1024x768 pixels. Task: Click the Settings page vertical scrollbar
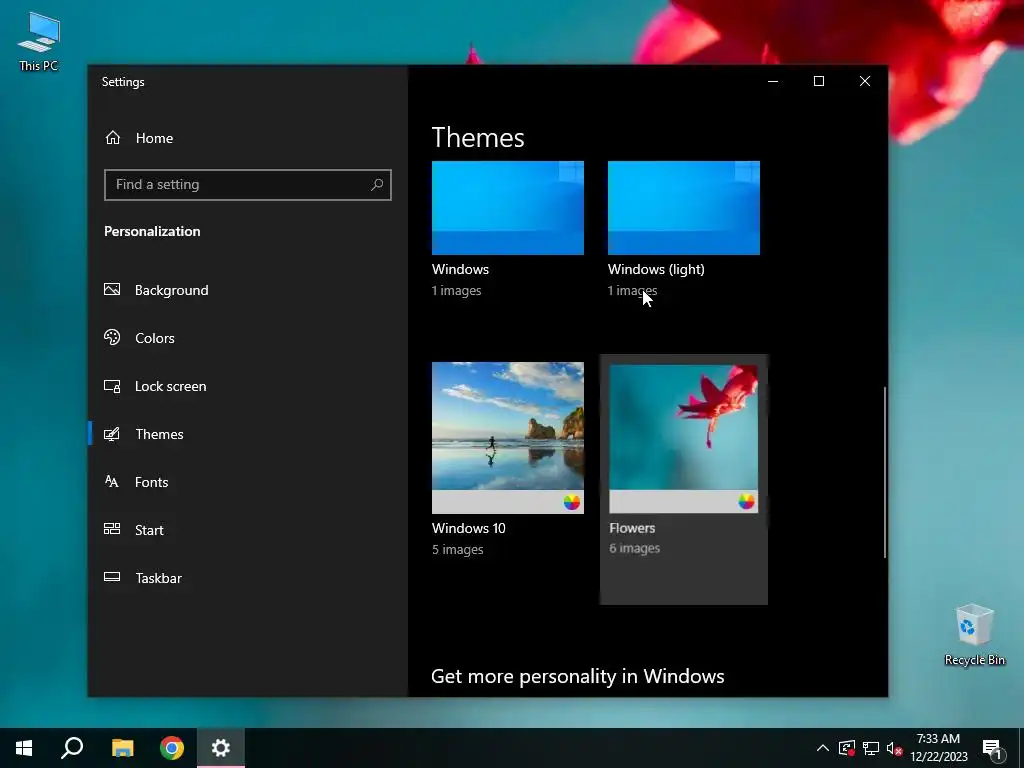[x=885, y=472]
